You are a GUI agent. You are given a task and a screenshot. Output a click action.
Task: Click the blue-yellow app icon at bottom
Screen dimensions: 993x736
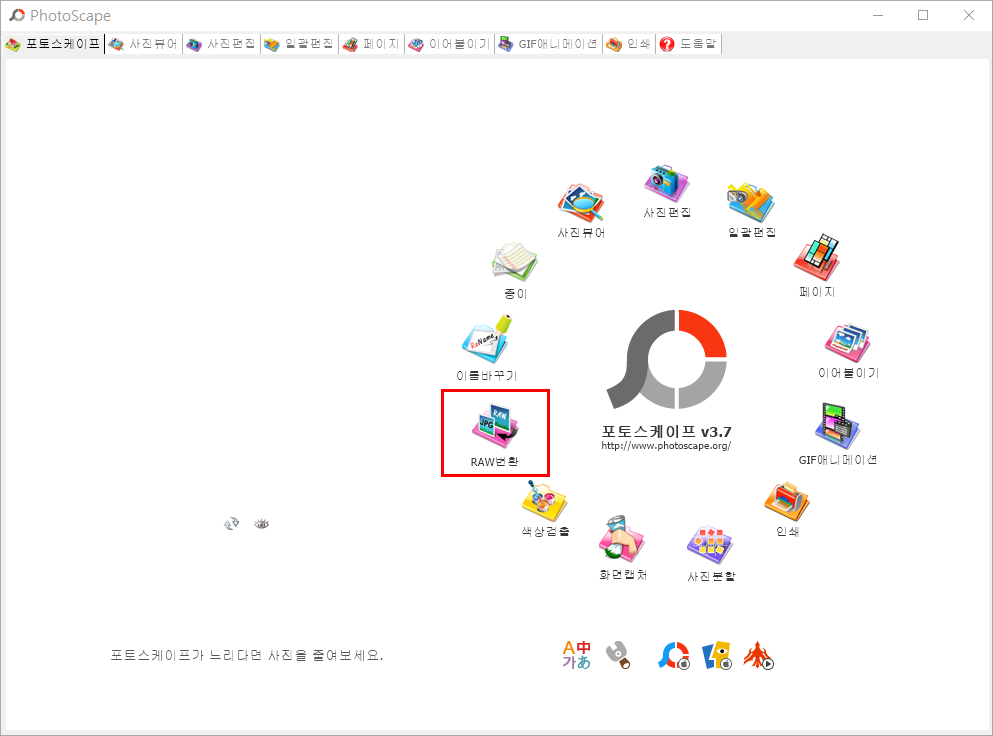(717, 656)
